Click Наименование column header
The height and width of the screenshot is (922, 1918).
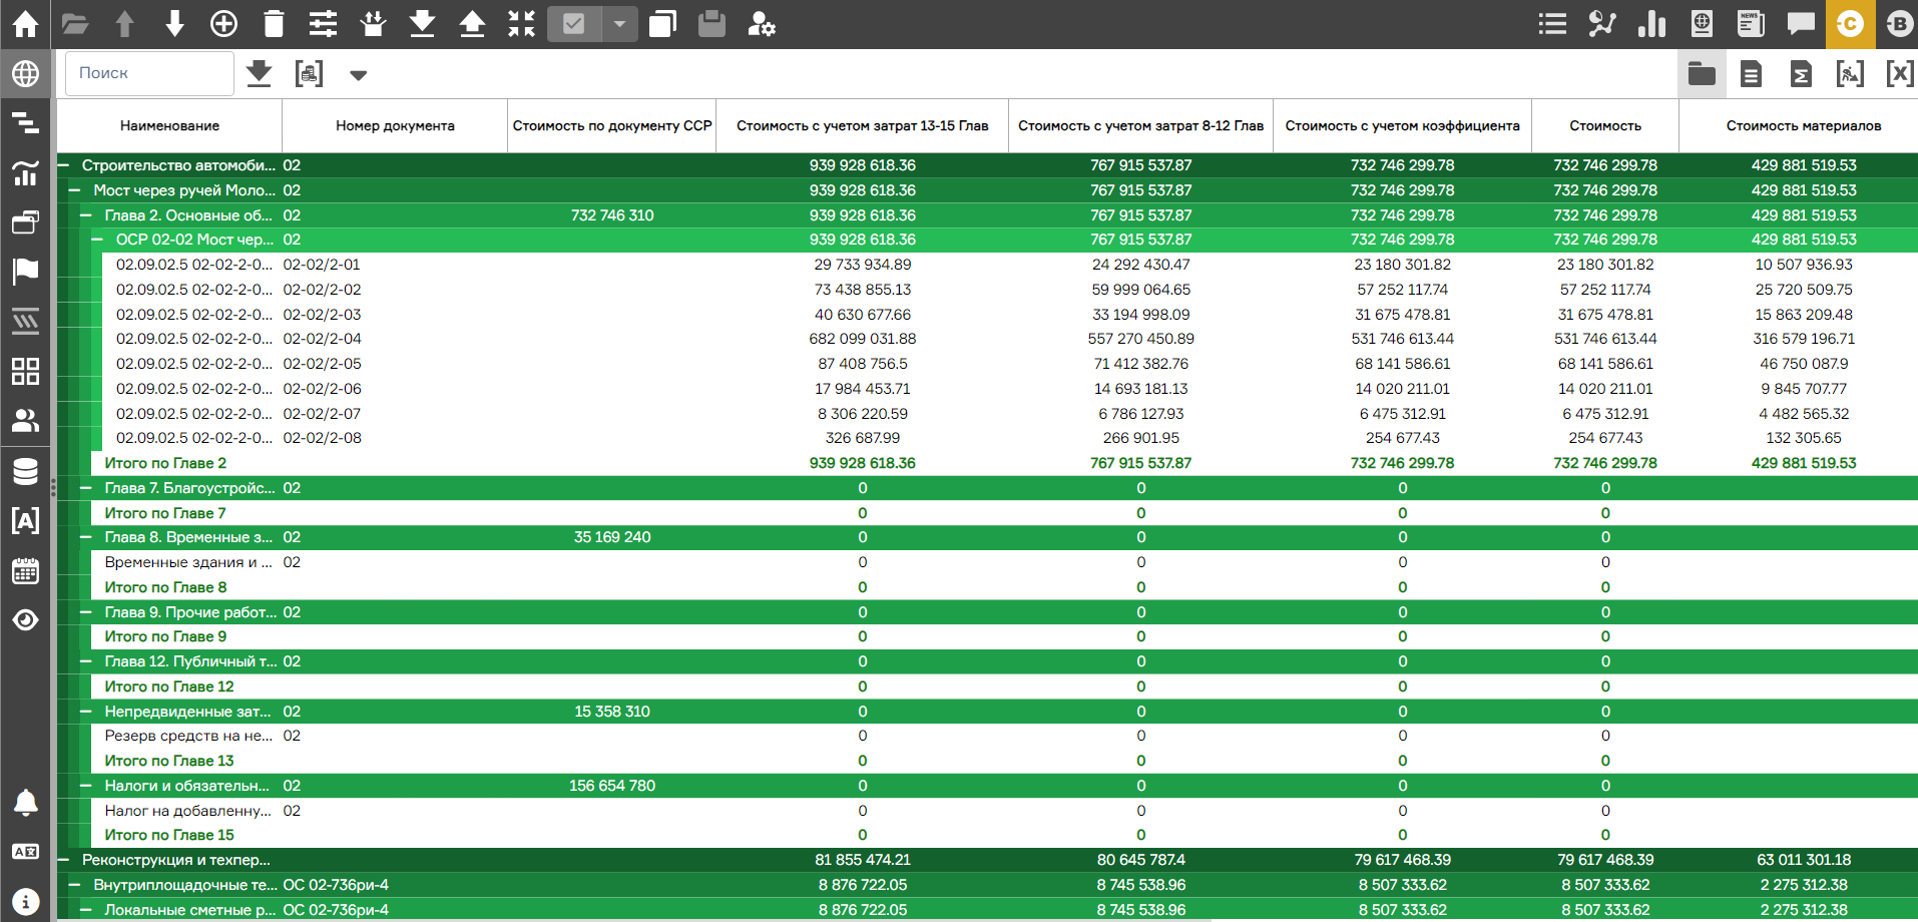(169, 126)
